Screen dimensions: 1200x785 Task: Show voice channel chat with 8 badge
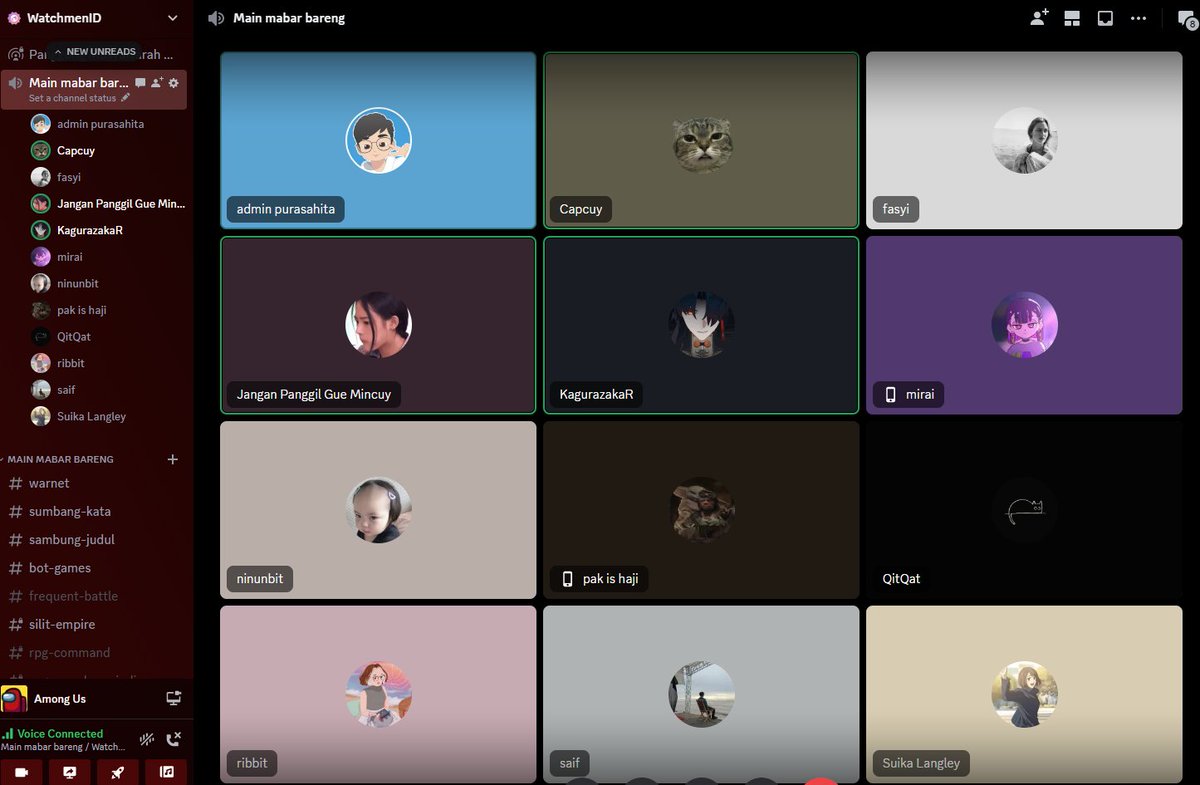point(1186,18)
